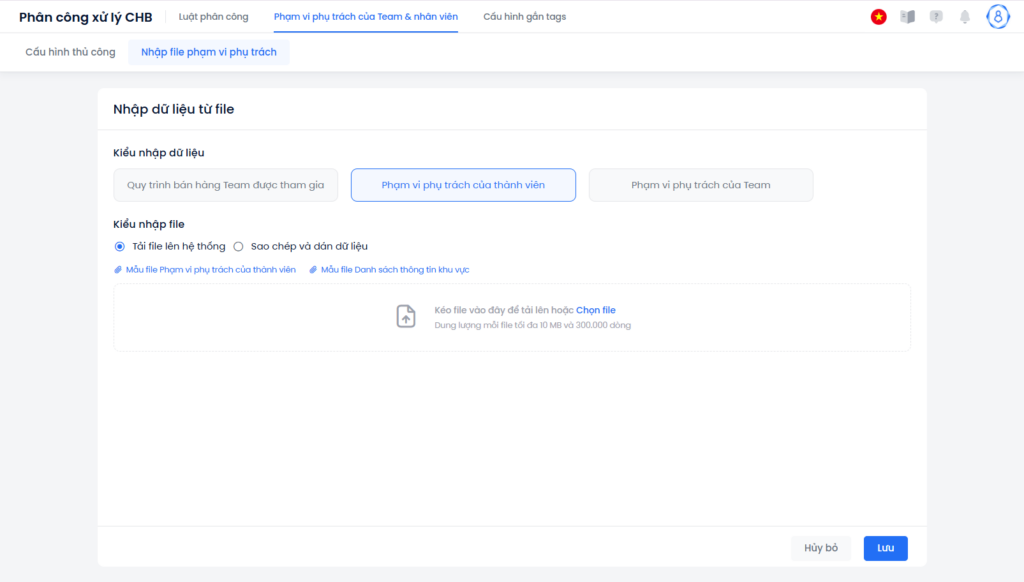Open the help question mark icon
Viewport: 1024px width, 582px height.
[936, 17]
